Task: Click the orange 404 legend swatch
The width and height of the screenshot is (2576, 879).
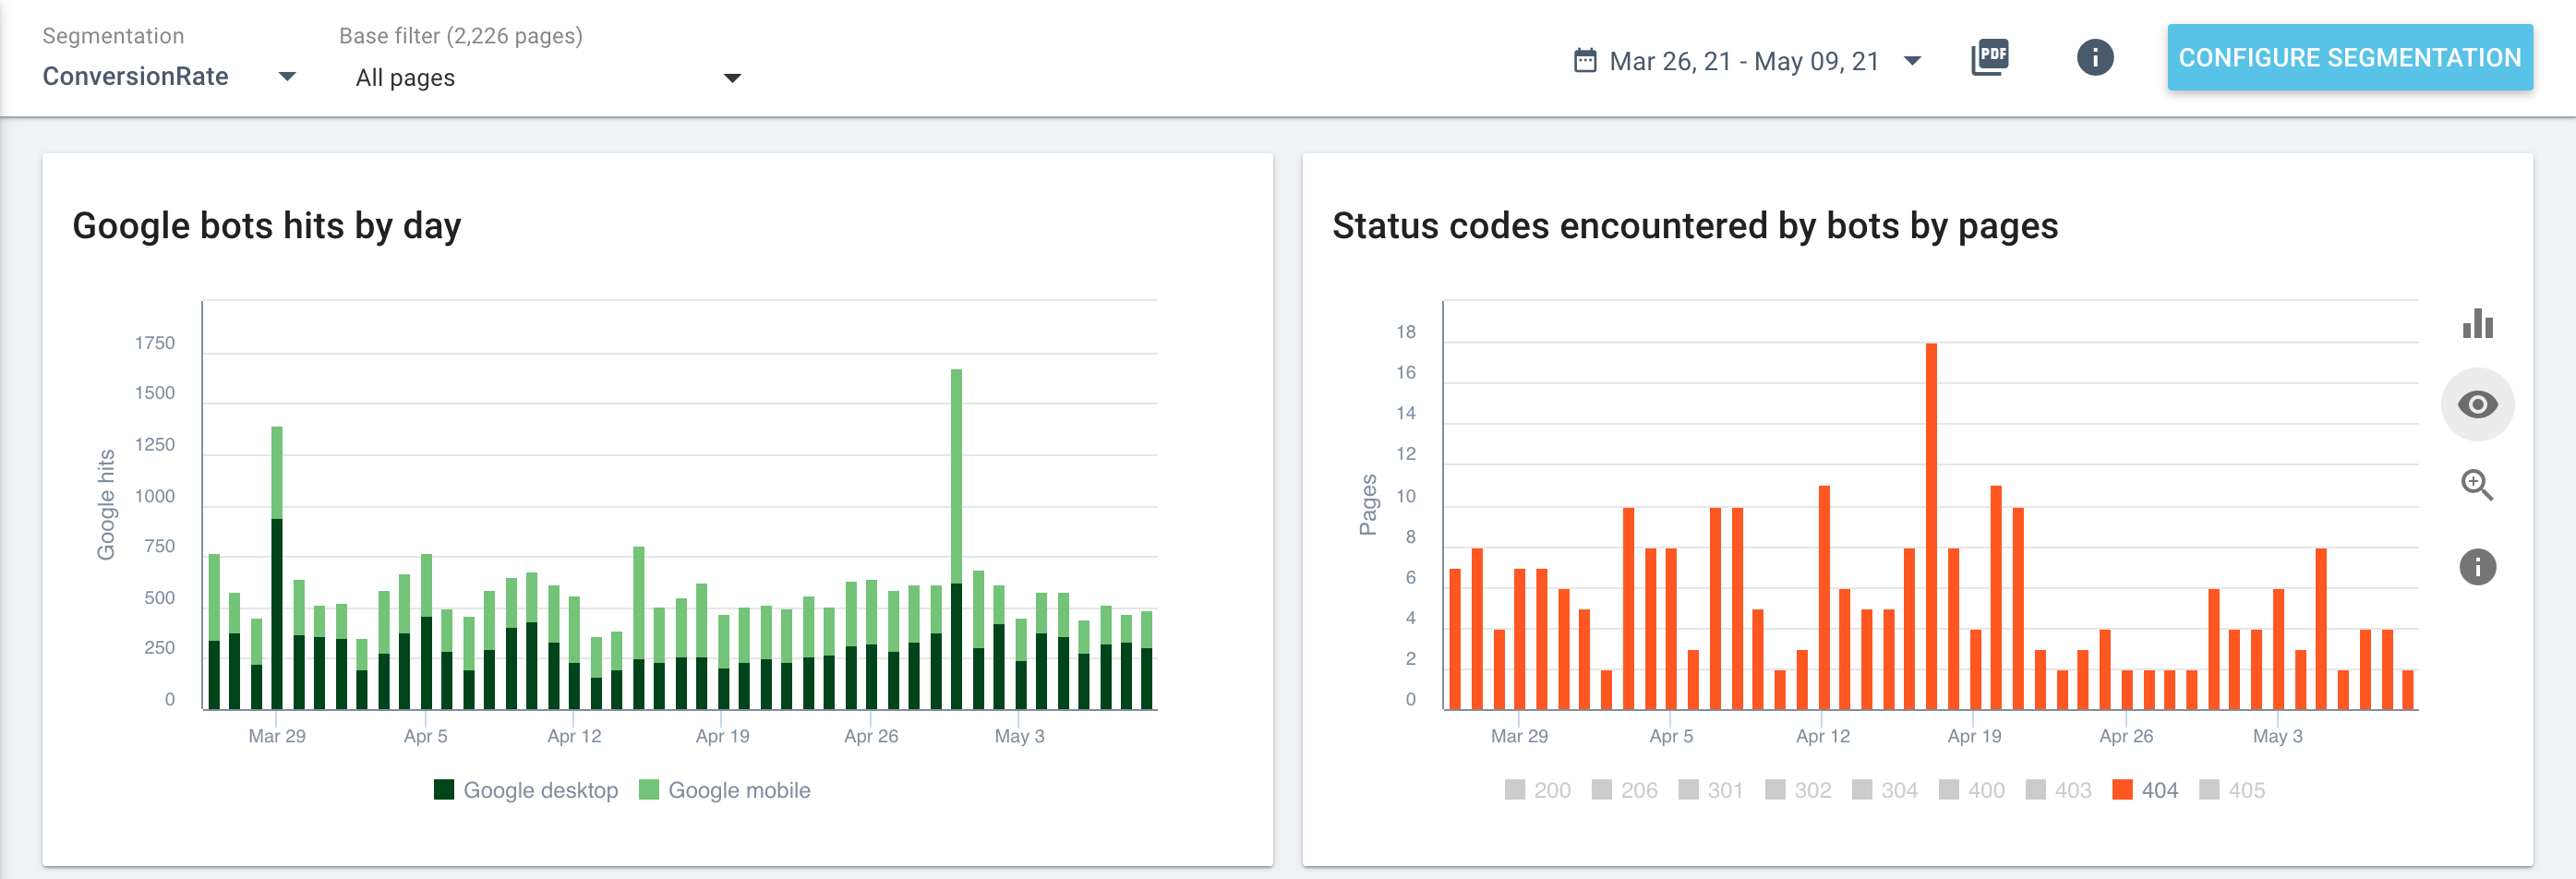Action: coord(2122,790)
